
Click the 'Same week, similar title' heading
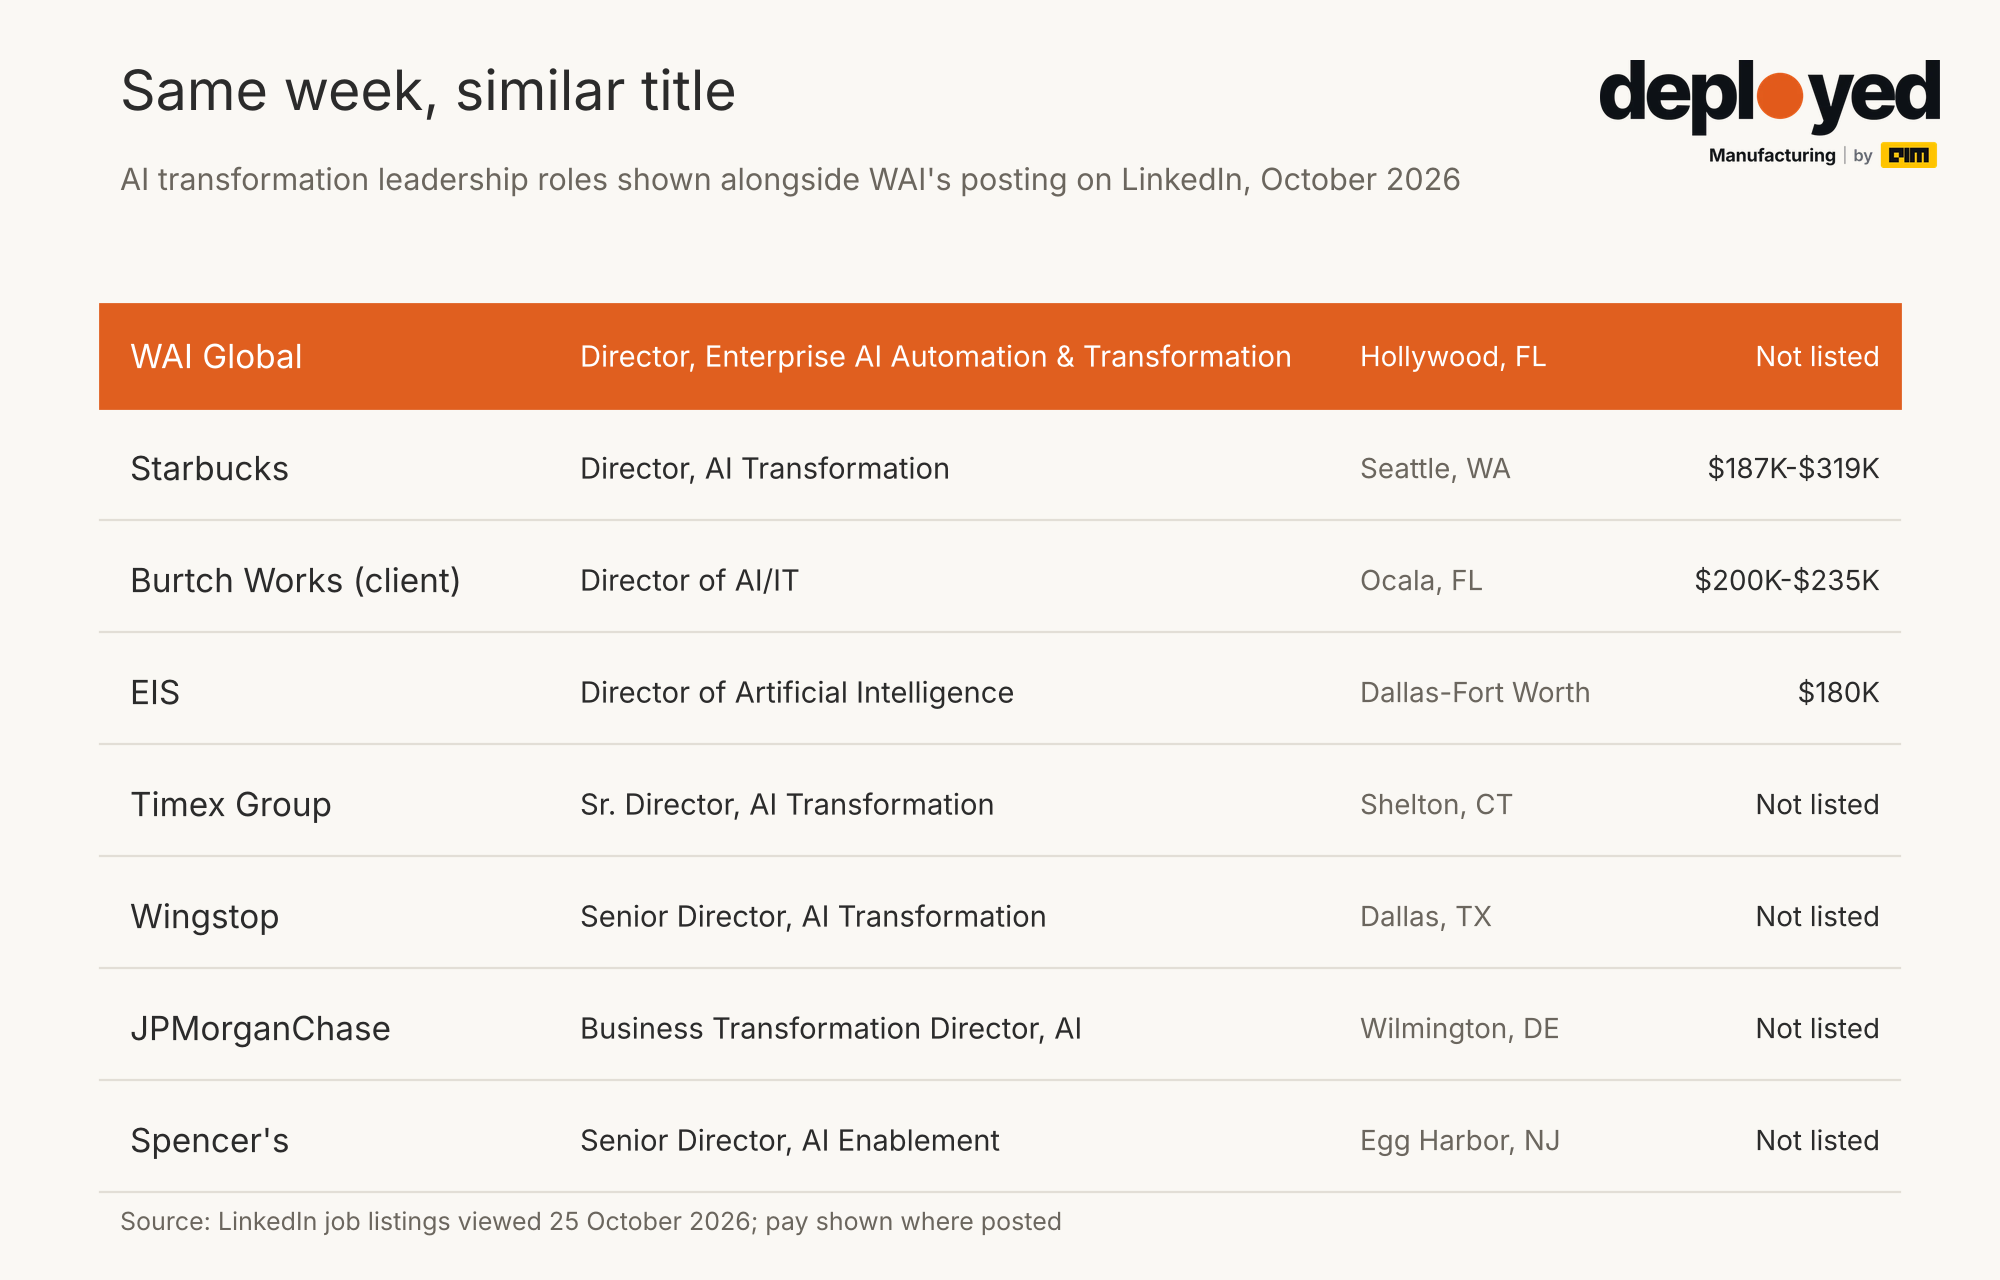tap(428, 91)
